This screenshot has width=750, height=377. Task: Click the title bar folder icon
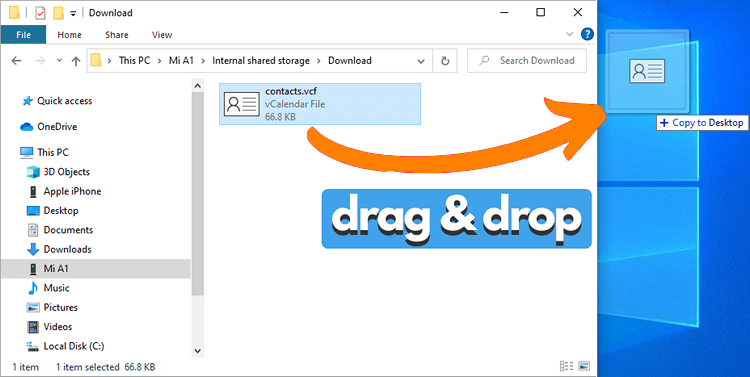[14, 13]
